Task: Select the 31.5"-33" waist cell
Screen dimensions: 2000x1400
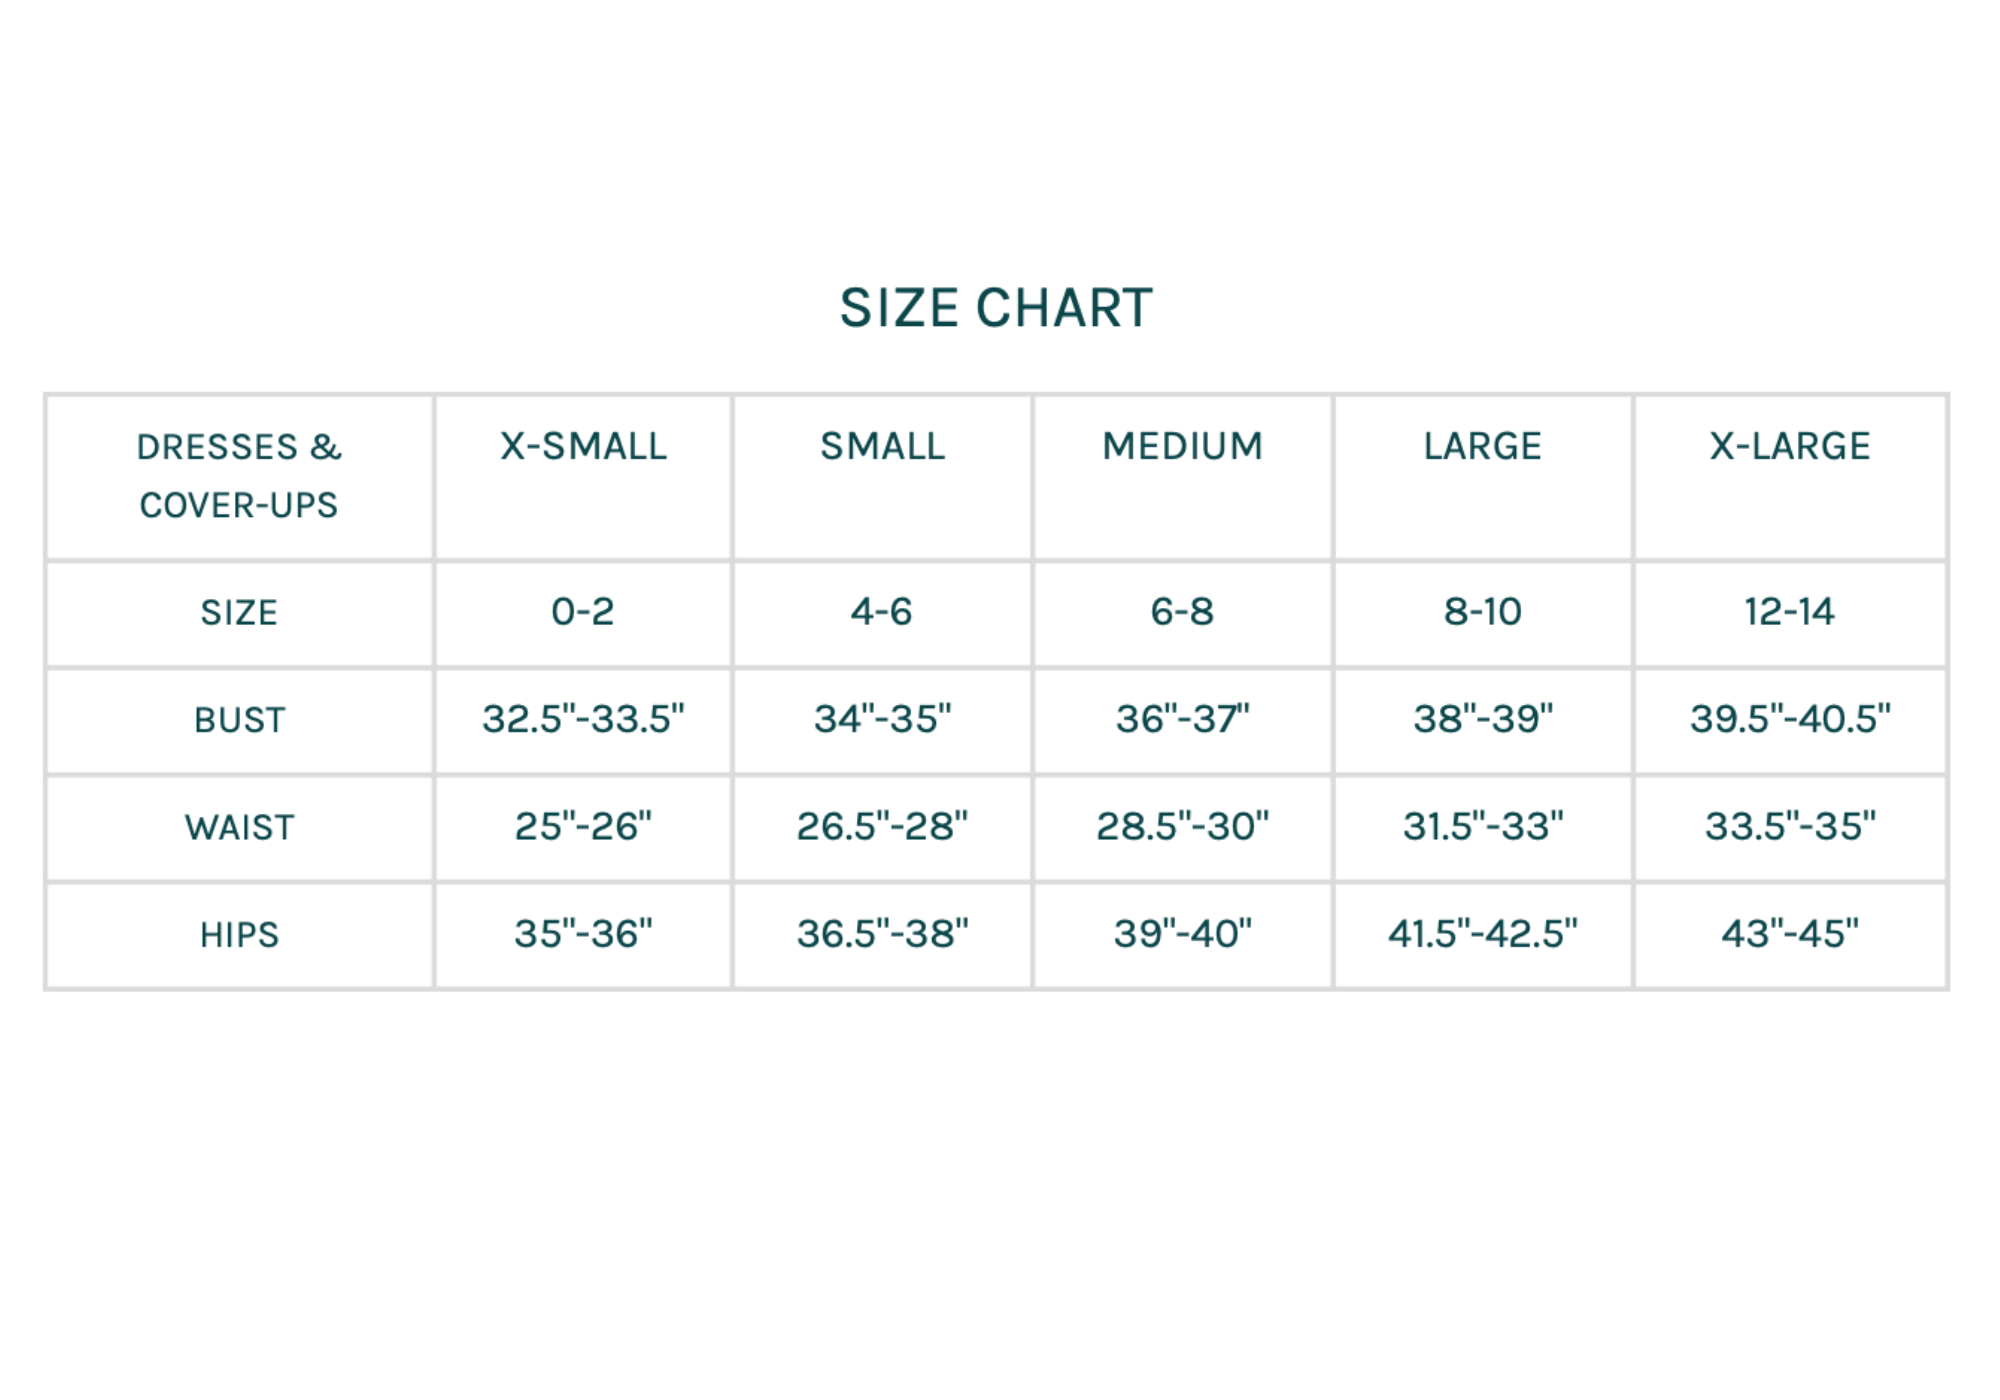Action: click(1482, 827)
